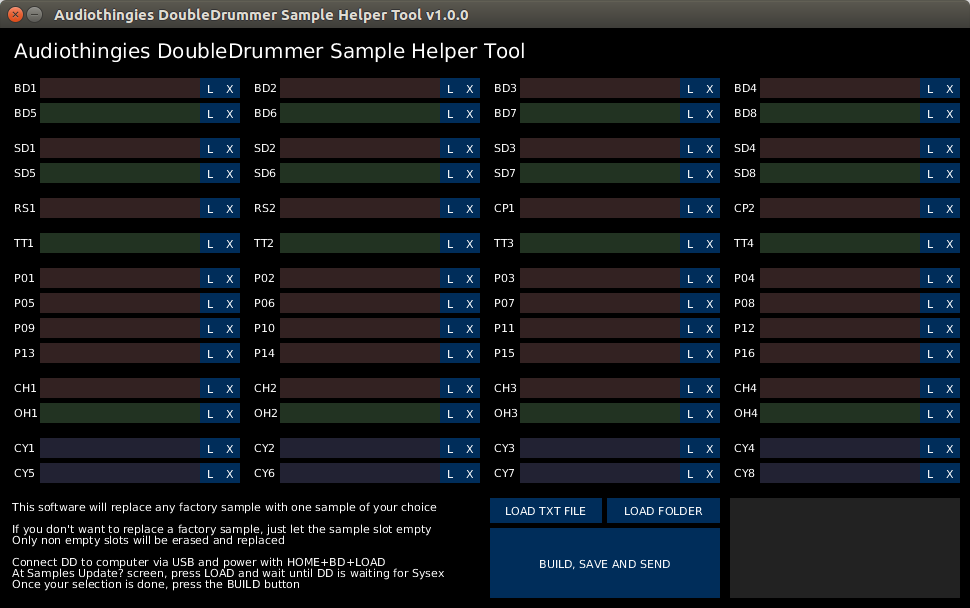Image resolution: width=970 pixels, height=608 pixels.
Task: Click the P12 slot label
Action: [x=744, y=328]
